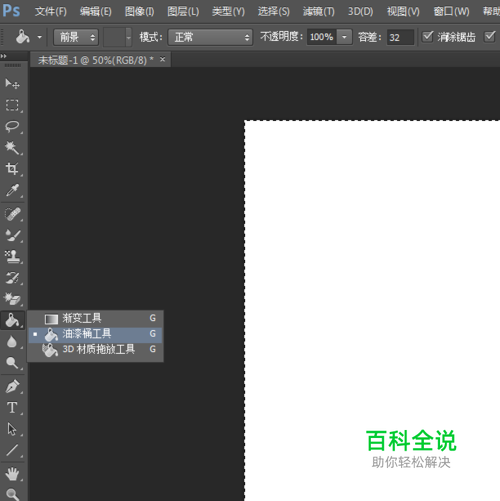Select the Clone Stamp tool
The image size is (500, 501).
point(12,256)
